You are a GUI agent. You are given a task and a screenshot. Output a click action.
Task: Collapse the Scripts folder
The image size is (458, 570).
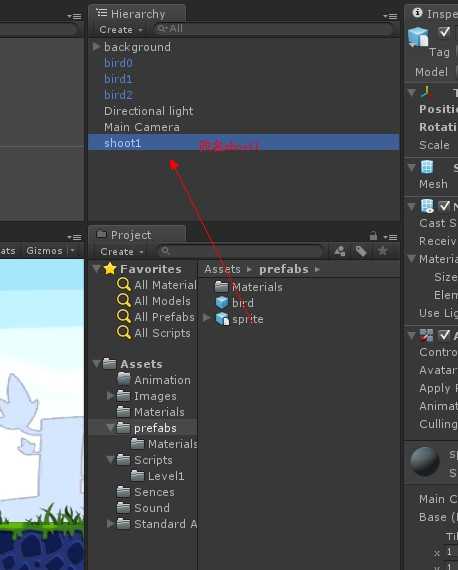click(x=110, y=460)
